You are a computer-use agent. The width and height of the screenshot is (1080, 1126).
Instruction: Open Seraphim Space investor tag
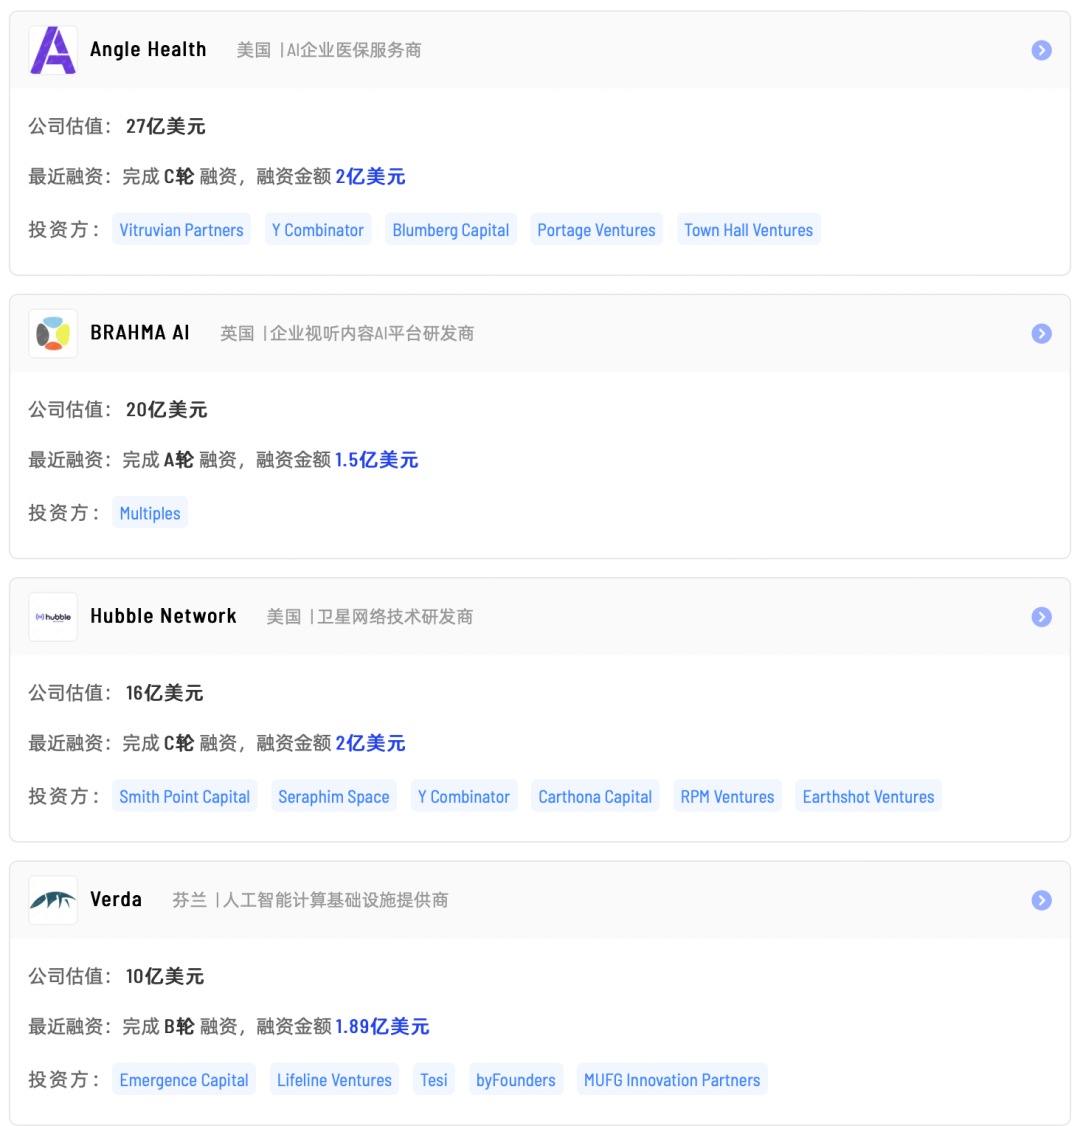pyautogui.click(x=334, y=796)
